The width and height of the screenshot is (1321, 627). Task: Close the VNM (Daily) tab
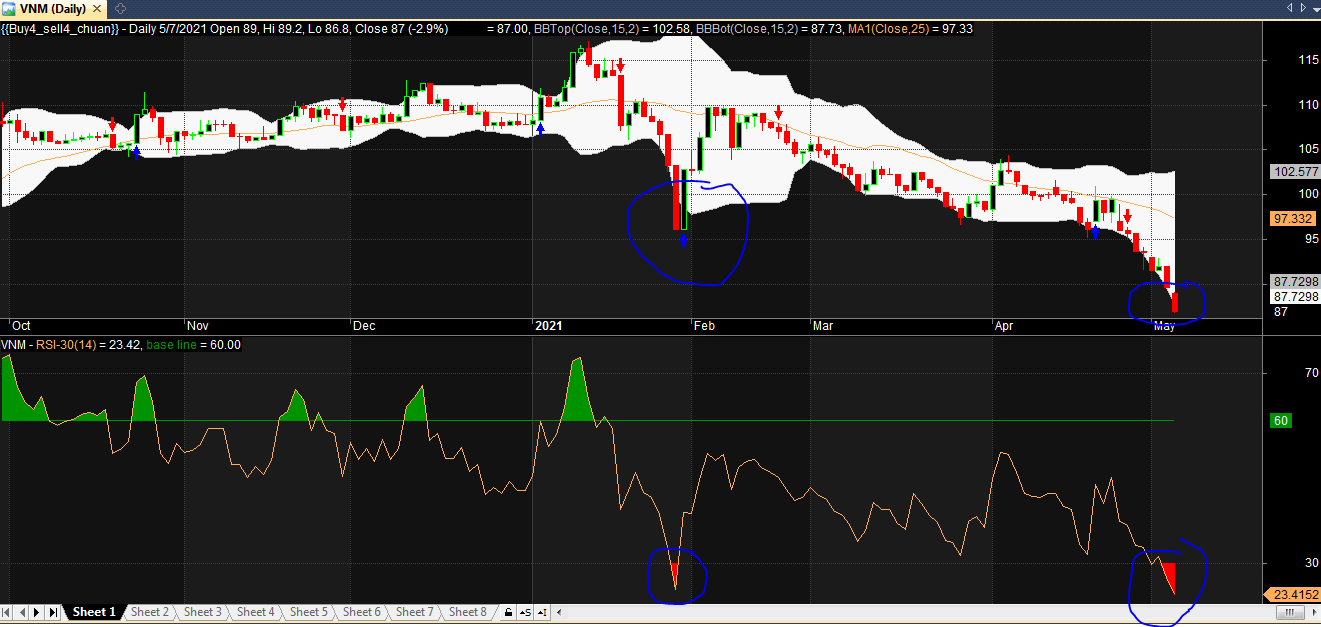(x=99, y=8)
